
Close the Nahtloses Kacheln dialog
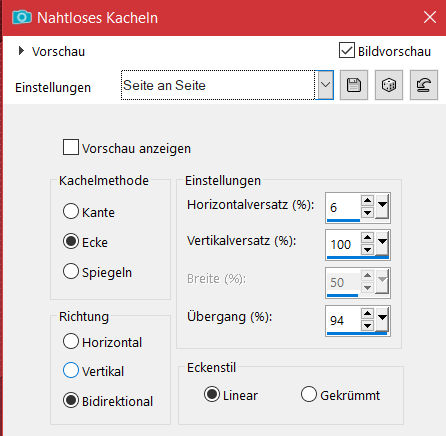(430, 17)
